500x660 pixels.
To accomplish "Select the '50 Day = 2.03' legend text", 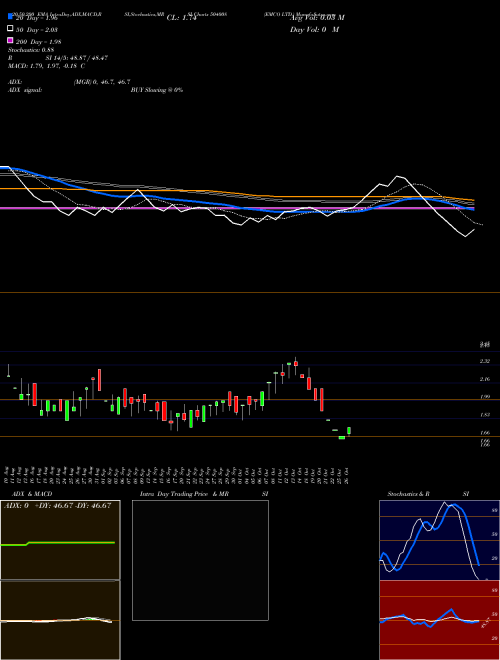I will point(37,30).
